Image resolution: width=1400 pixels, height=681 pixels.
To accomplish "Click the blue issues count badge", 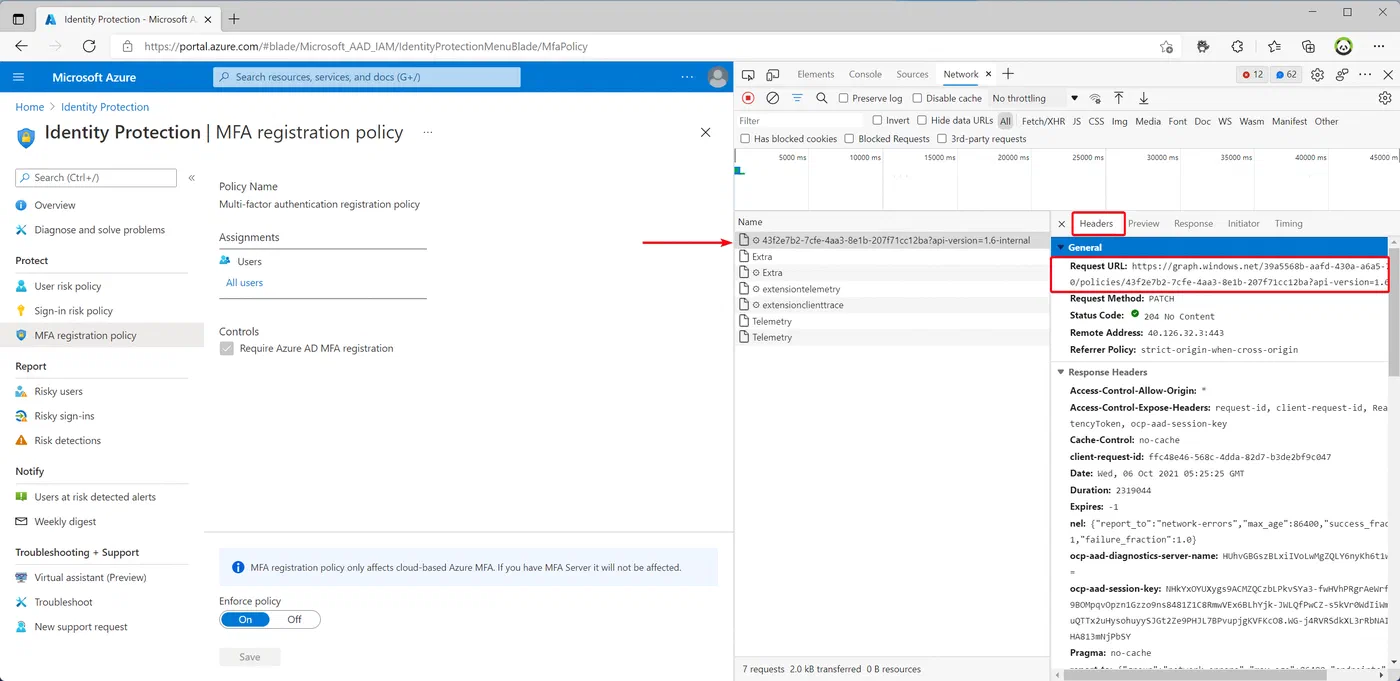I will (x=1286, y=75).
